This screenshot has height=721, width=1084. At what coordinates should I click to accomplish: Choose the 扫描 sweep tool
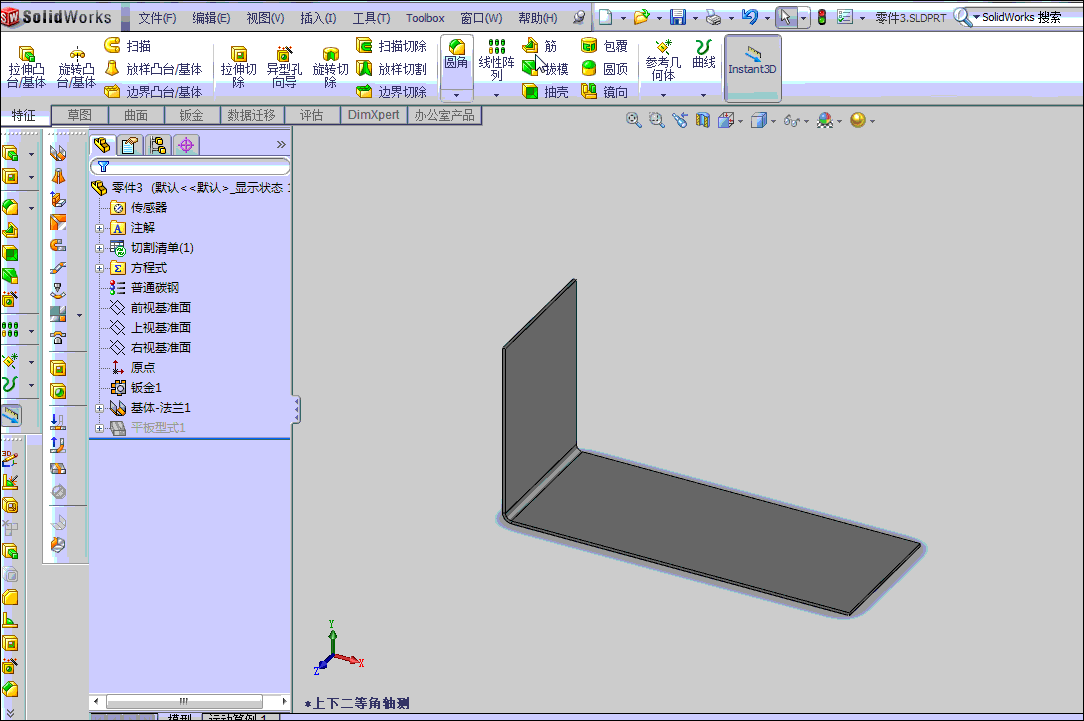128,46
